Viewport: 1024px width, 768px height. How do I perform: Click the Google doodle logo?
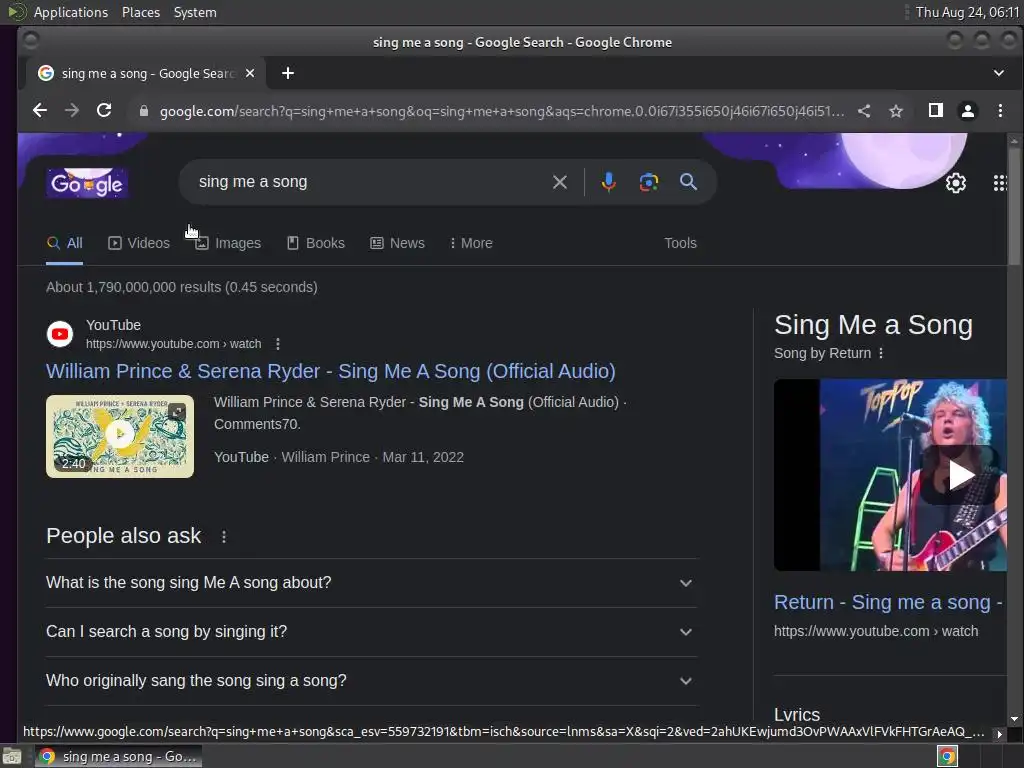(87, 182)
